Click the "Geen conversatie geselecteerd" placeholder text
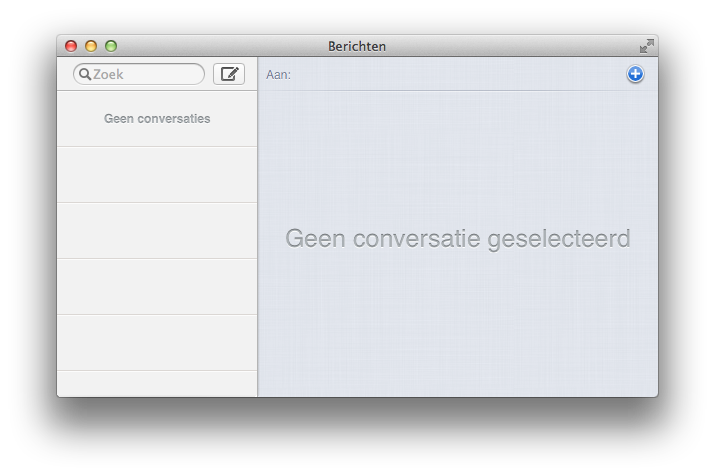This screenshot has height=476, width=715. (457, 239)
